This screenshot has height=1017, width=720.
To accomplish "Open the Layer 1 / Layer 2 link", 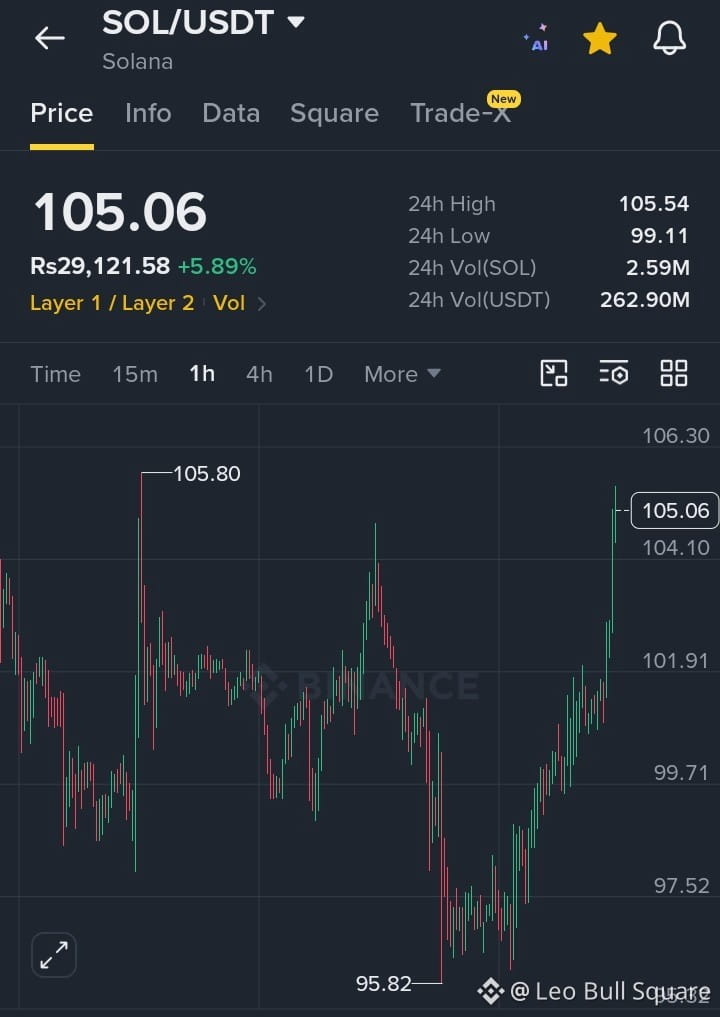I will coord(112,303).
